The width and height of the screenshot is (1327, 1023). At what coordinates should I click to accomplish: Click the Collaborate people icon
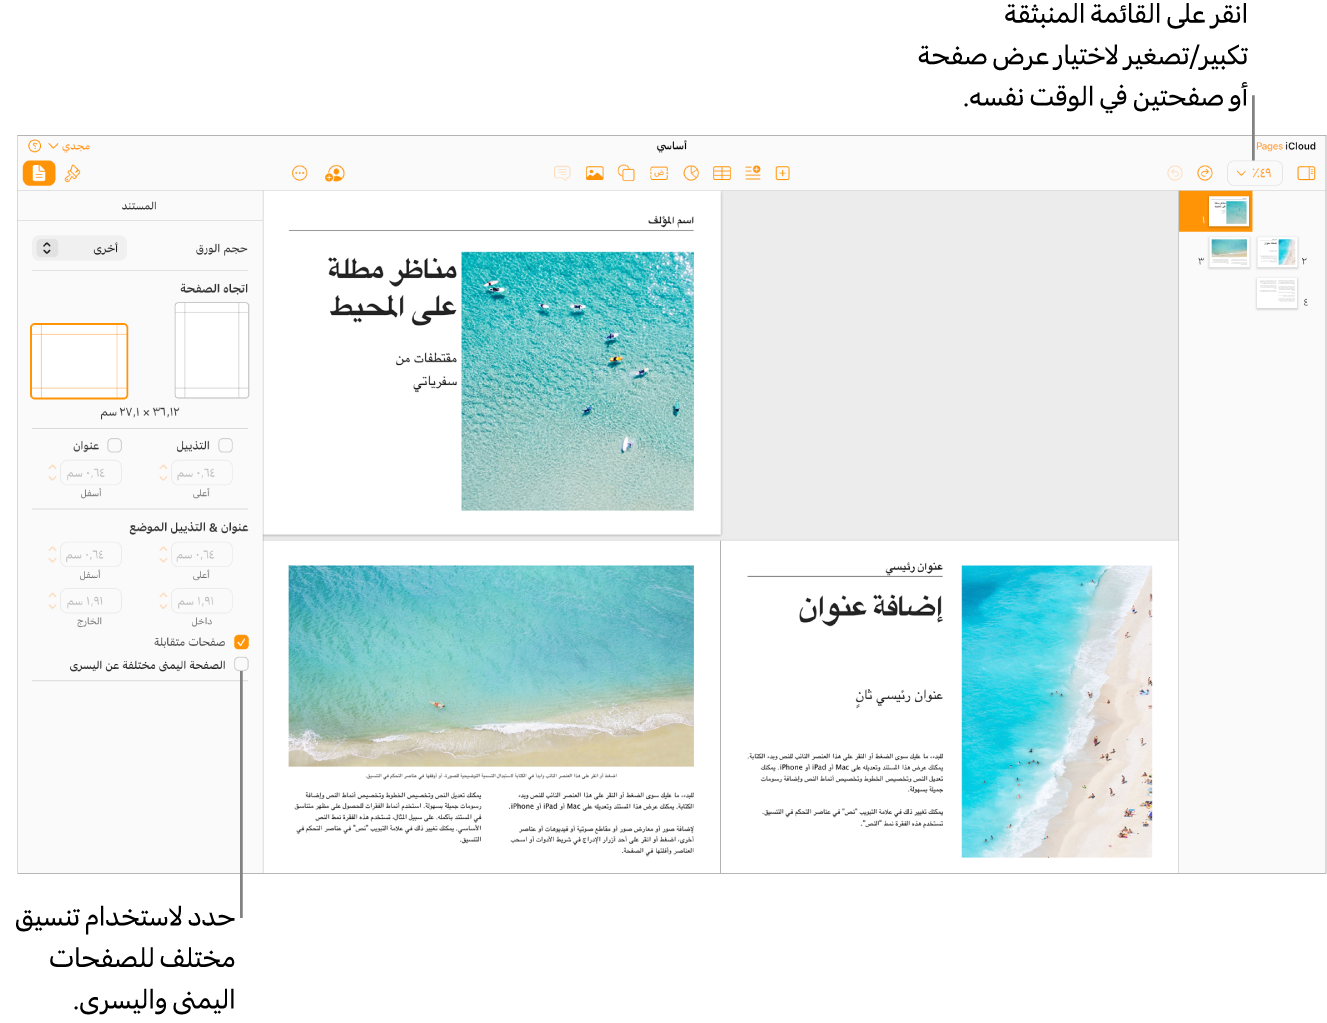pyautogui.click(x=335, y=173)
